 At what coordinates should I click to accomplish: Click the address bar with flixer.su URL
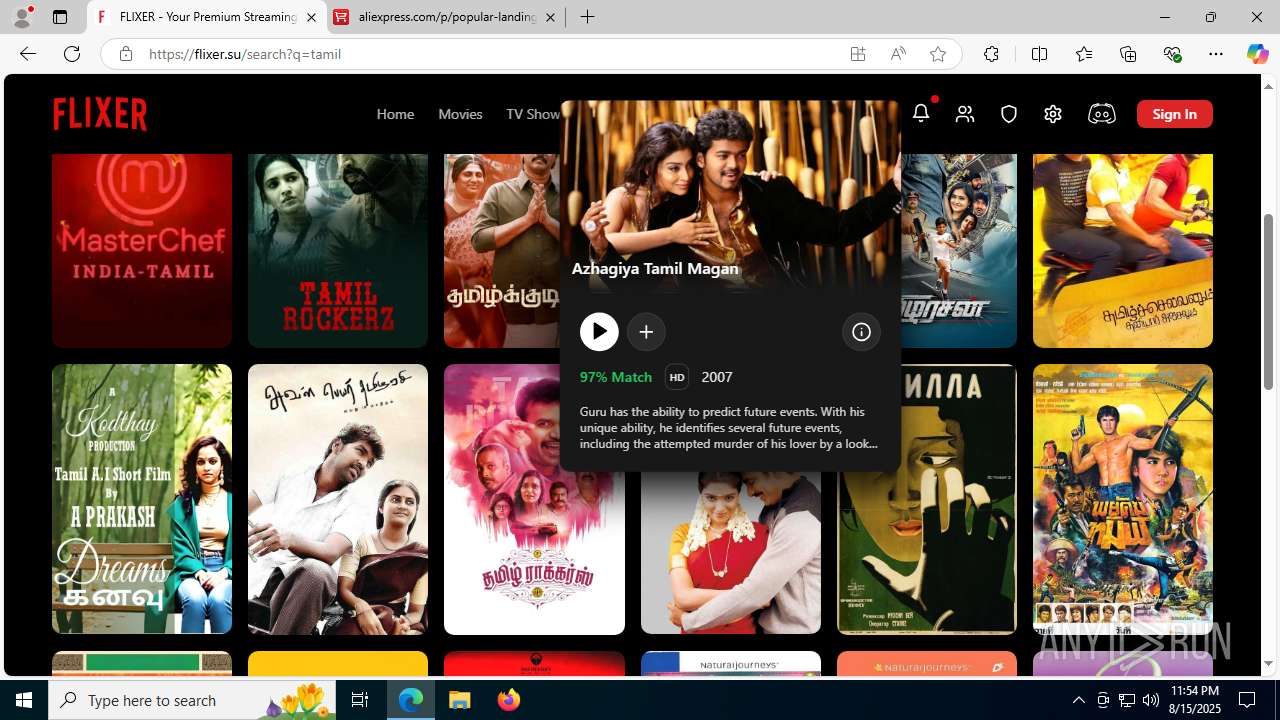(x=490, y=54)
